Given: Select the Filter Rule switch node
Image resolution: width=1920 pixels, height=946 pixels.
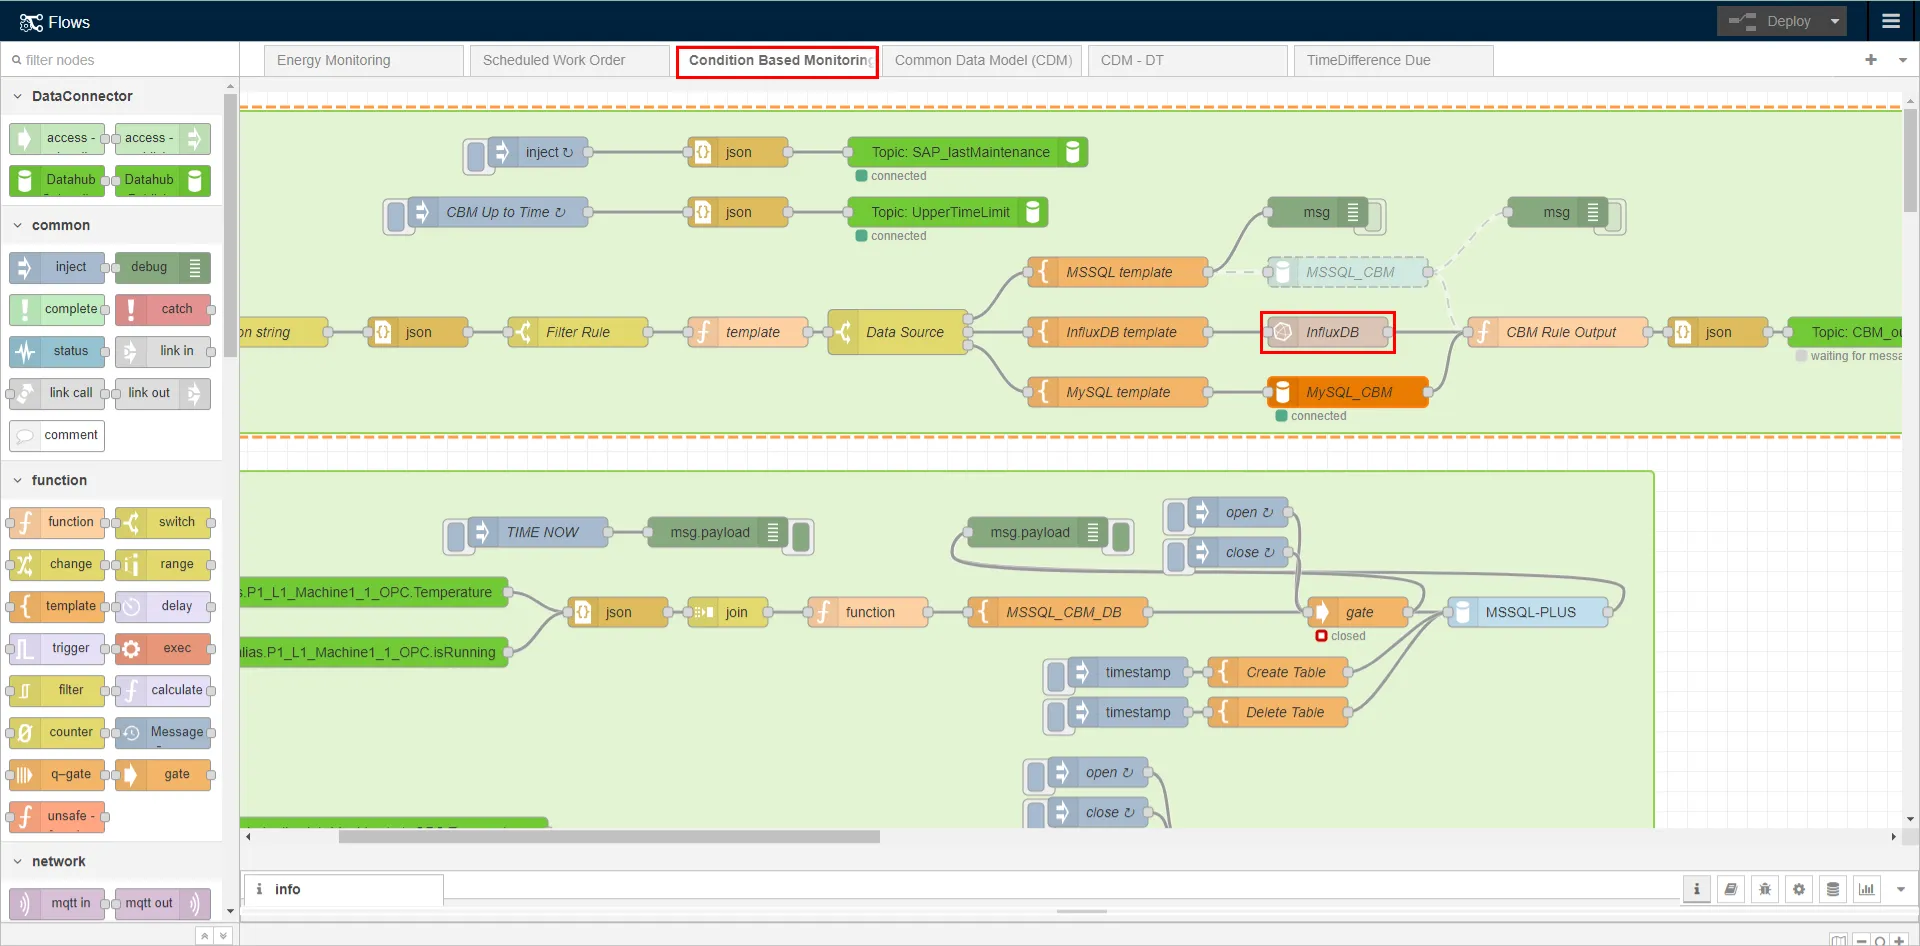Looking at the screenshot, I should [577, 332].
